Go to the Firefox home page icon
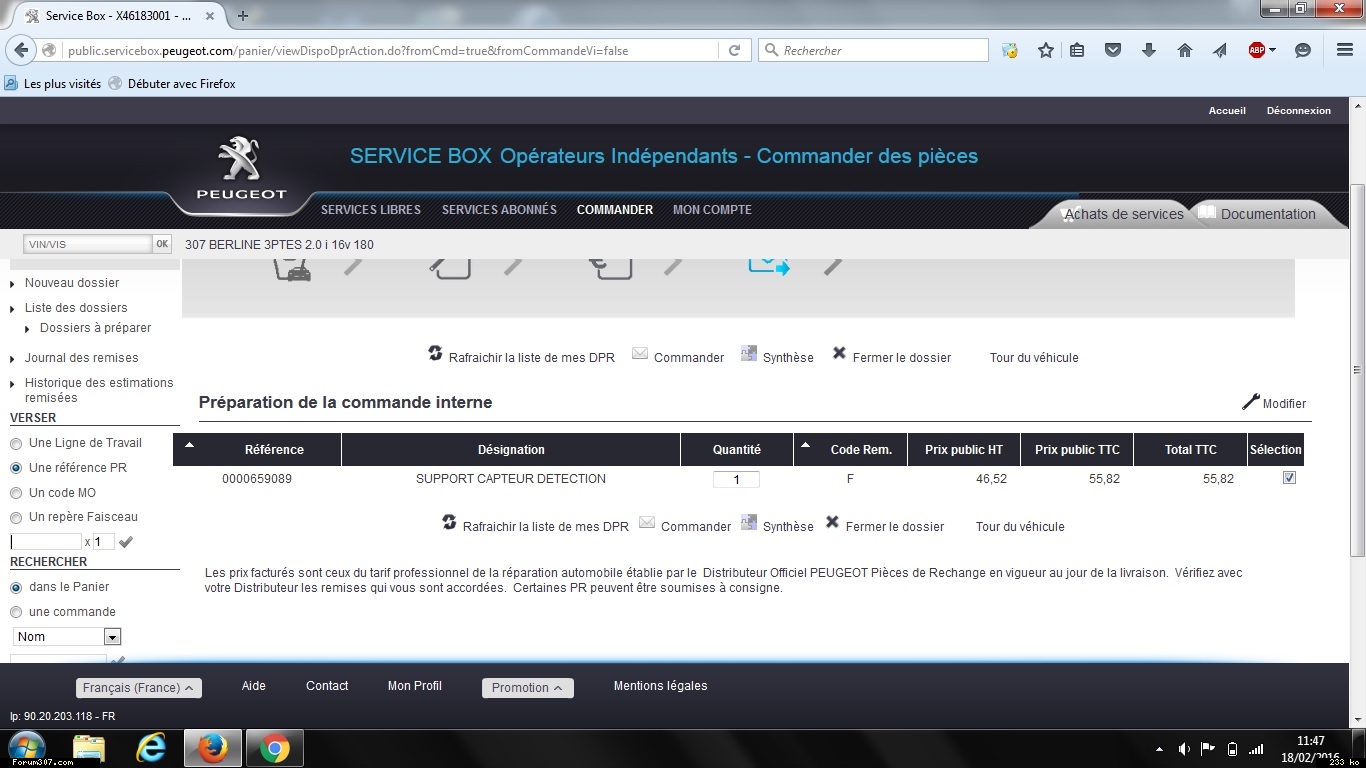The image size is (1366, 768). [1185, 50]
